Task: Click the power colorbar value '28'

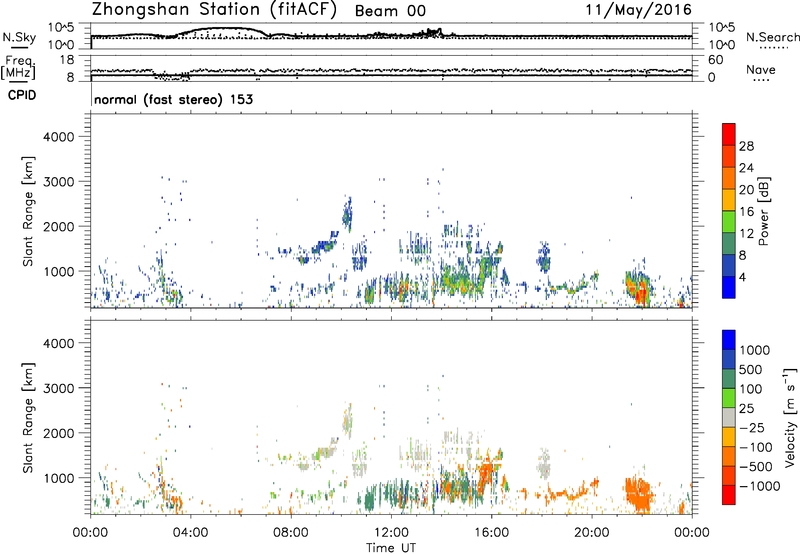Action: (x=746, y=146)
